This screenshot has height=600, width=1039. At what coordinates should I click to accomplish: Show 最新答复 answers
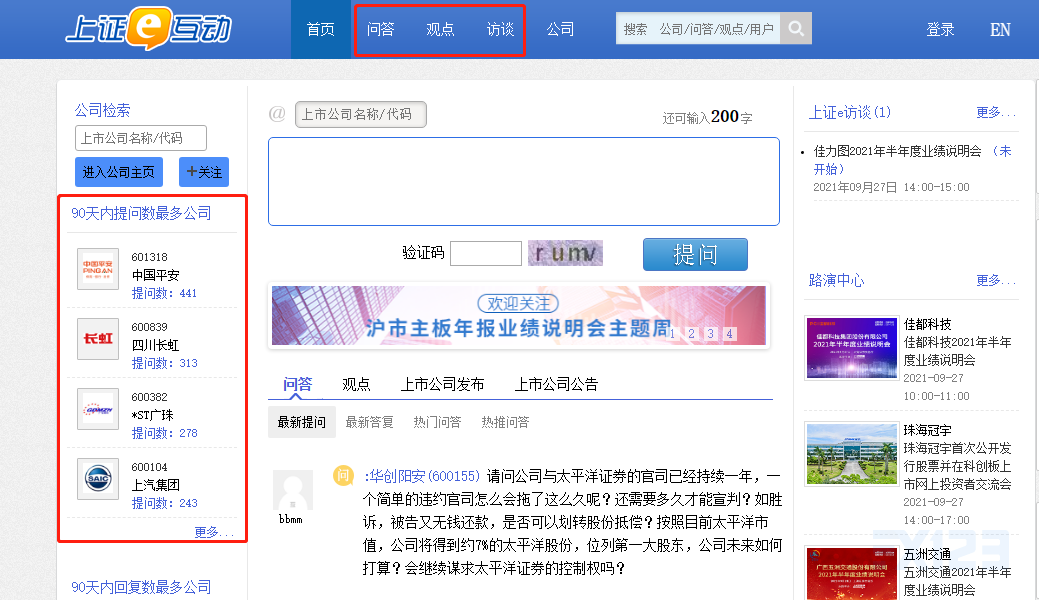pos(370,422)
